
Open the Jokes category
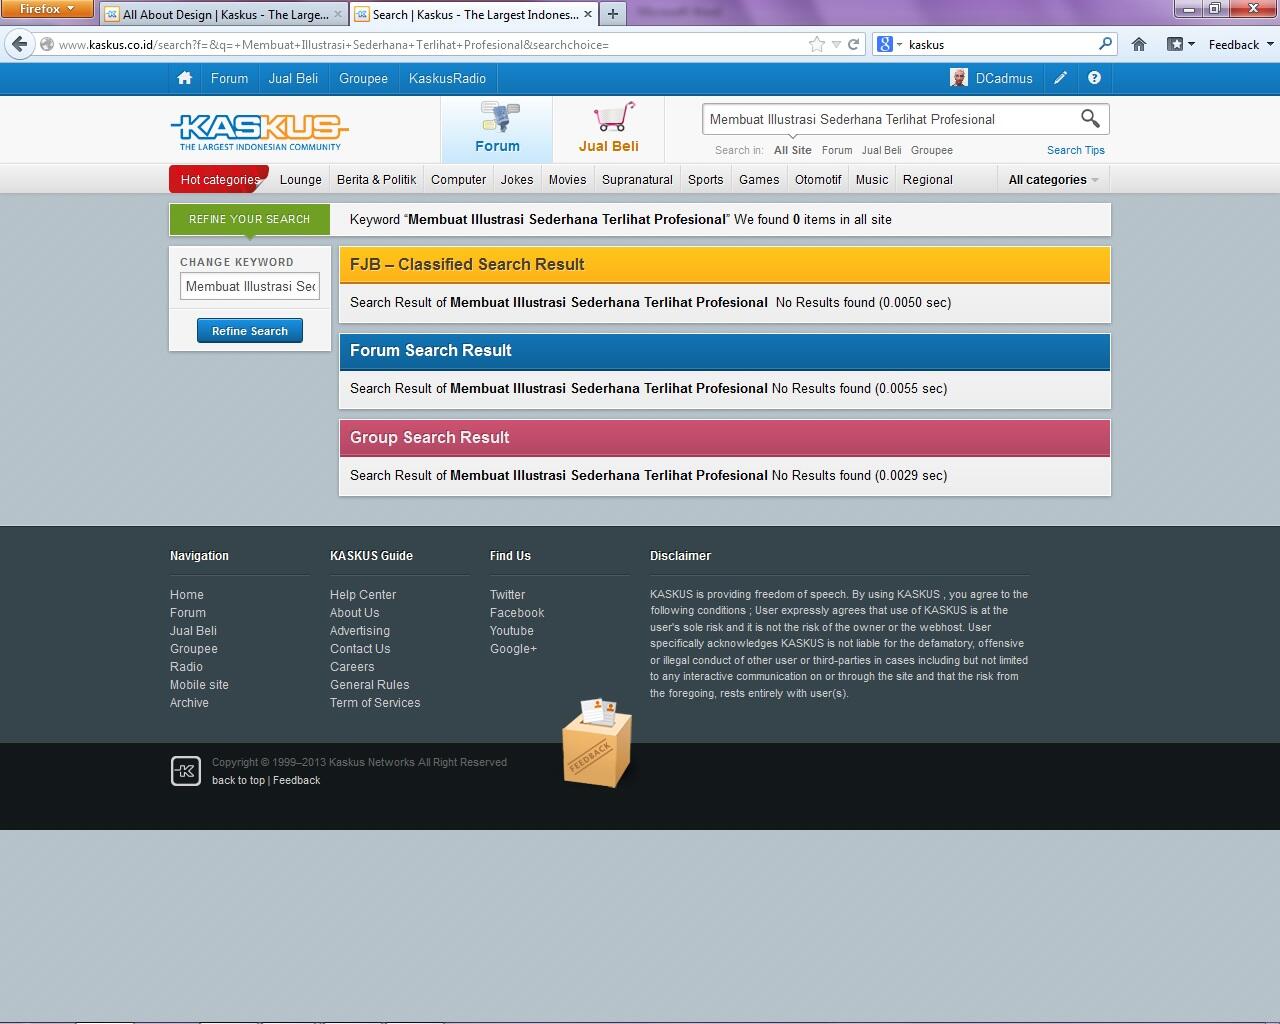coord(517,180)
